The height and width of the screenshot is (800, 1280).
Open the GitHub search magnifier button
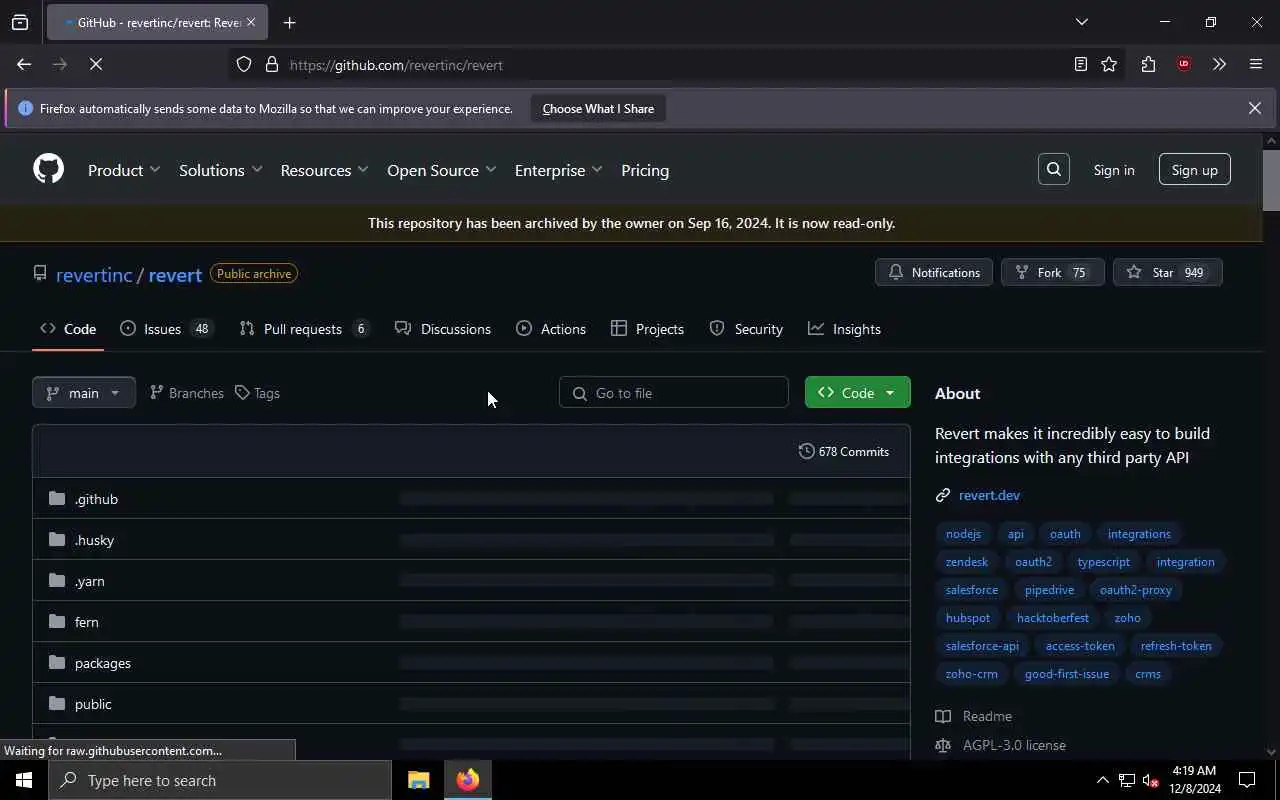point(1054,170)
